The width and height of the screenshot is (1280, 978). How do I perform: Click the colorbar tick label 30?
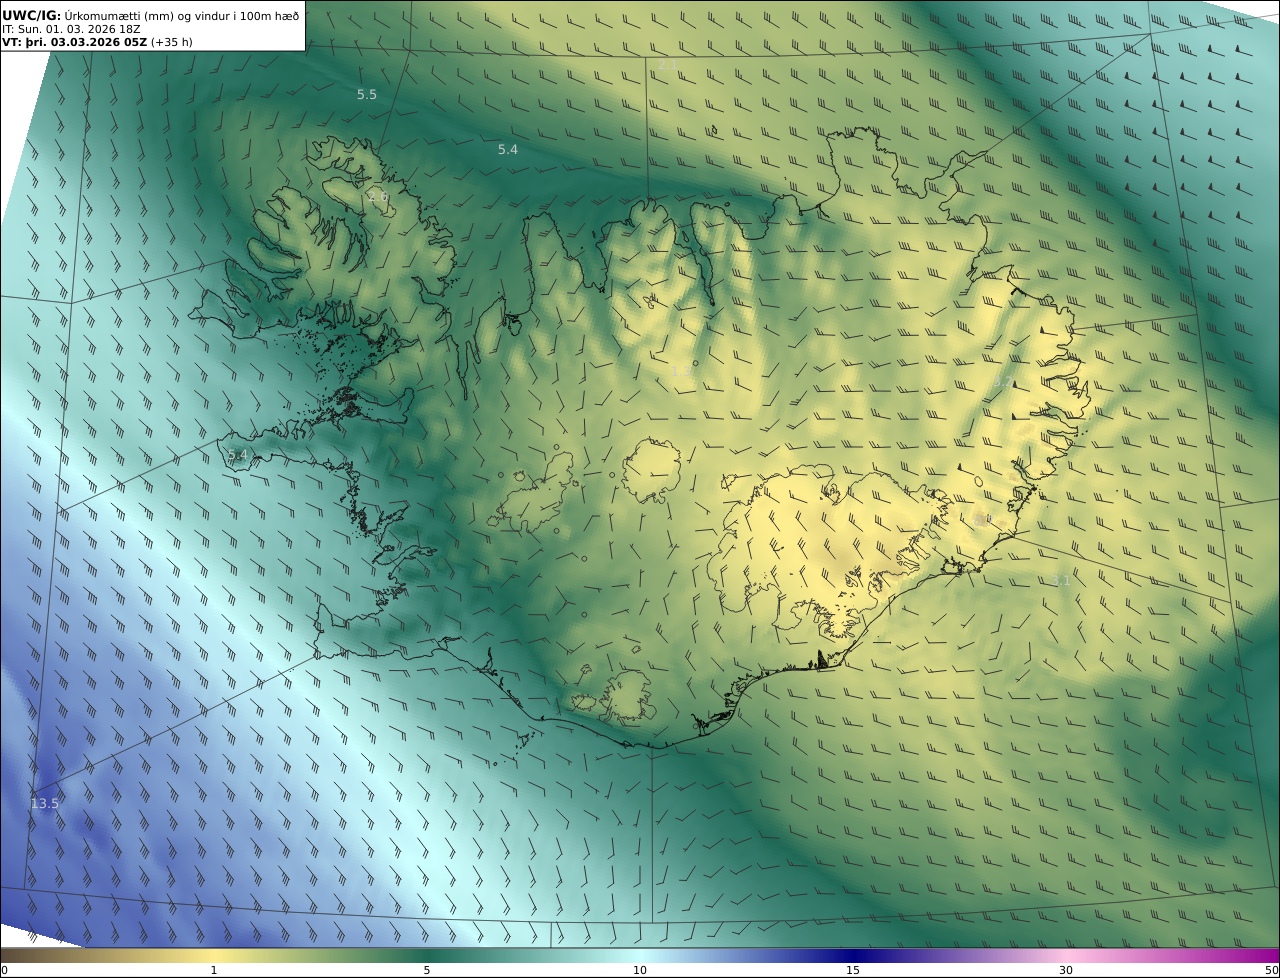[x=1066, y=970]
